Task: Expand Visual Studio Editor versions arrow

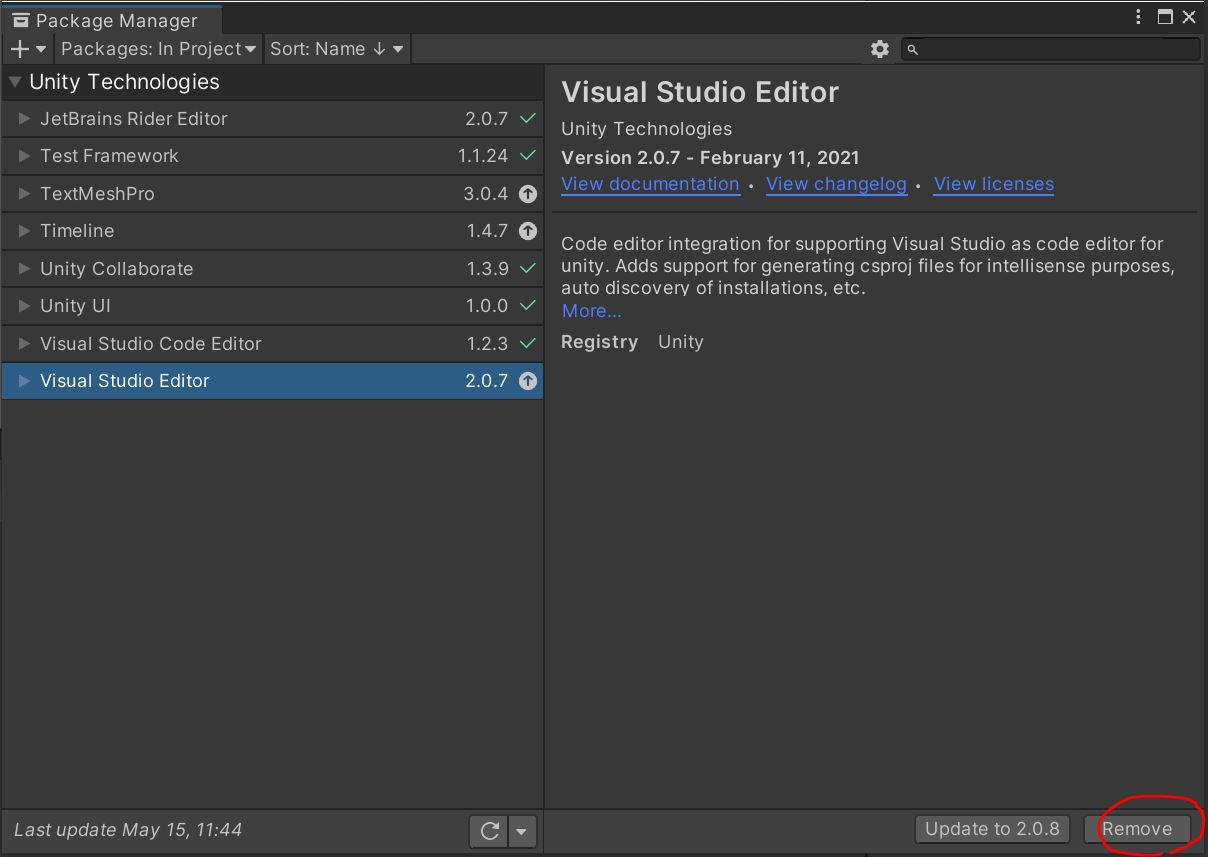Action: point(25,381)
